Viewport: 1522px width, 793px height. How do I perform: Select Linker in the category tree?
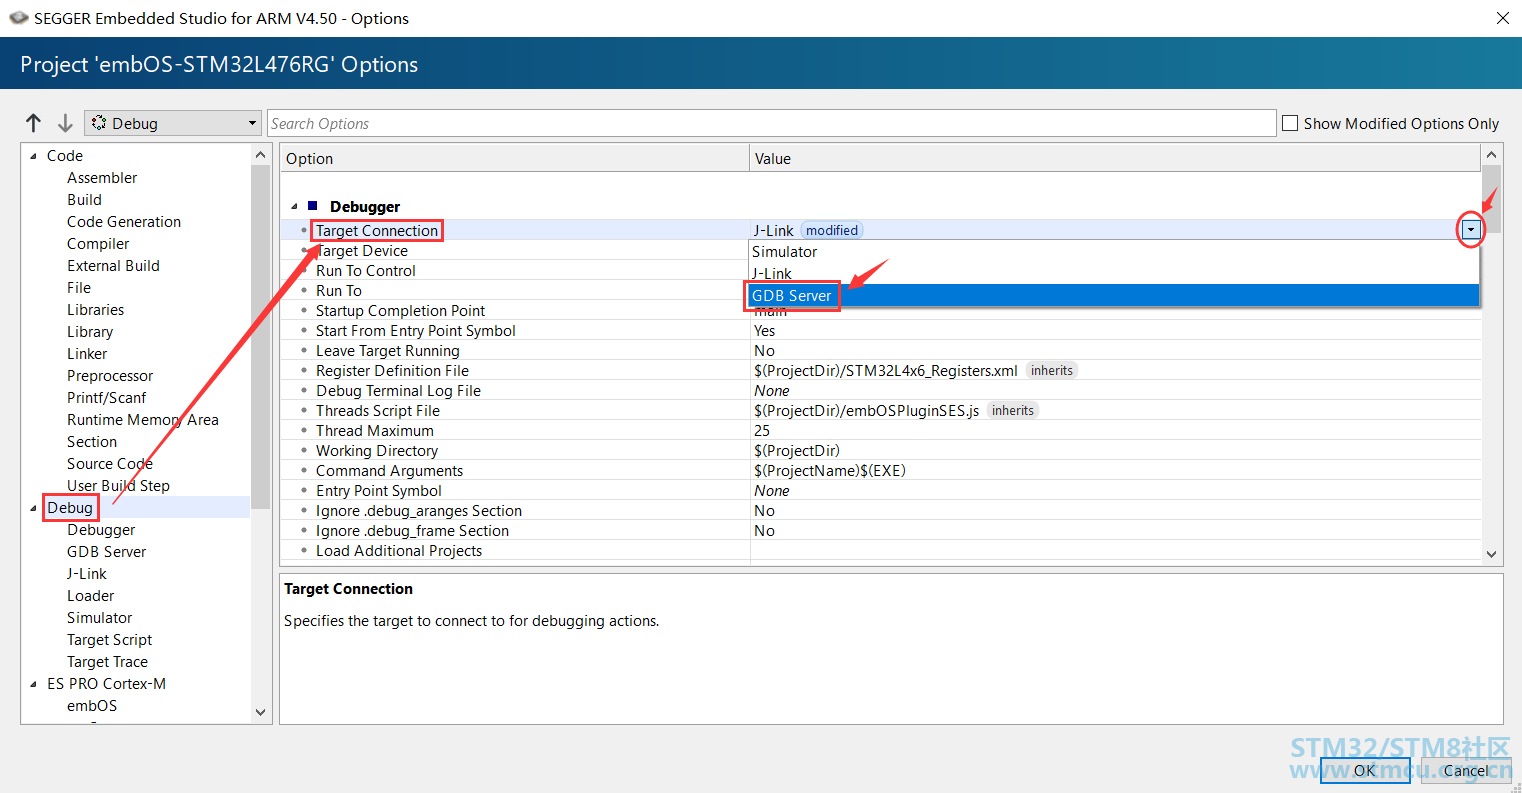(x=87, y=354)
